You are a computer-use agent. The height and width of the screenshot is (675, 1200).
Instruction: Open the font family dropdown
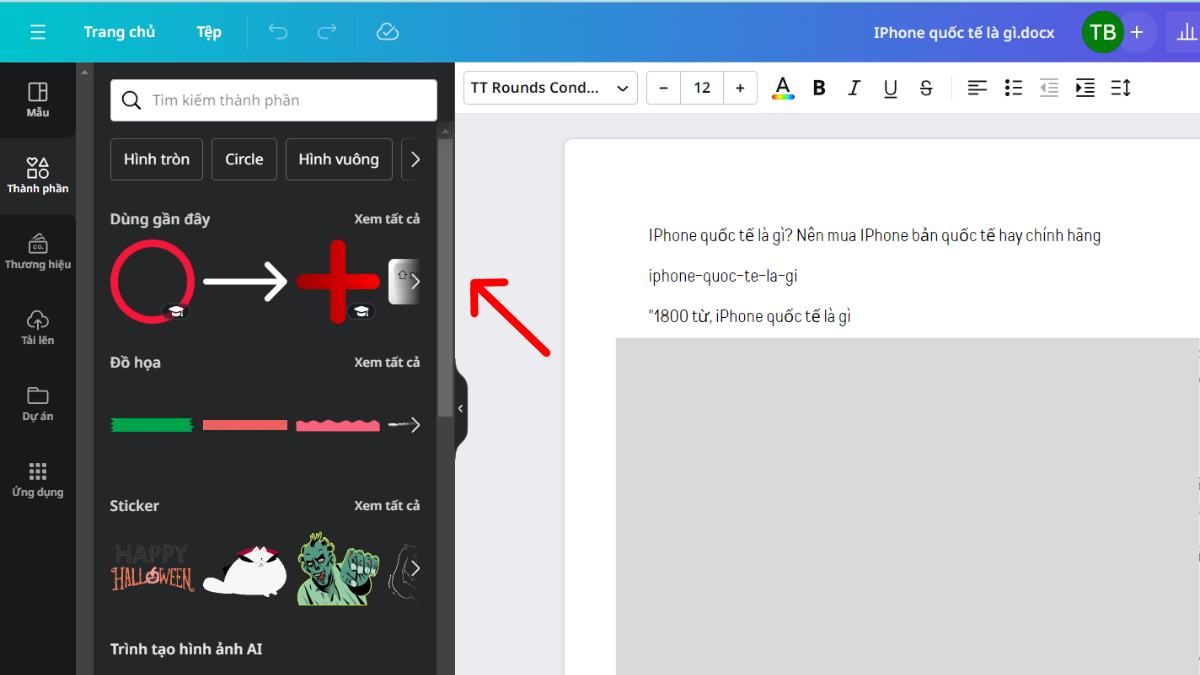pos(550,88)
